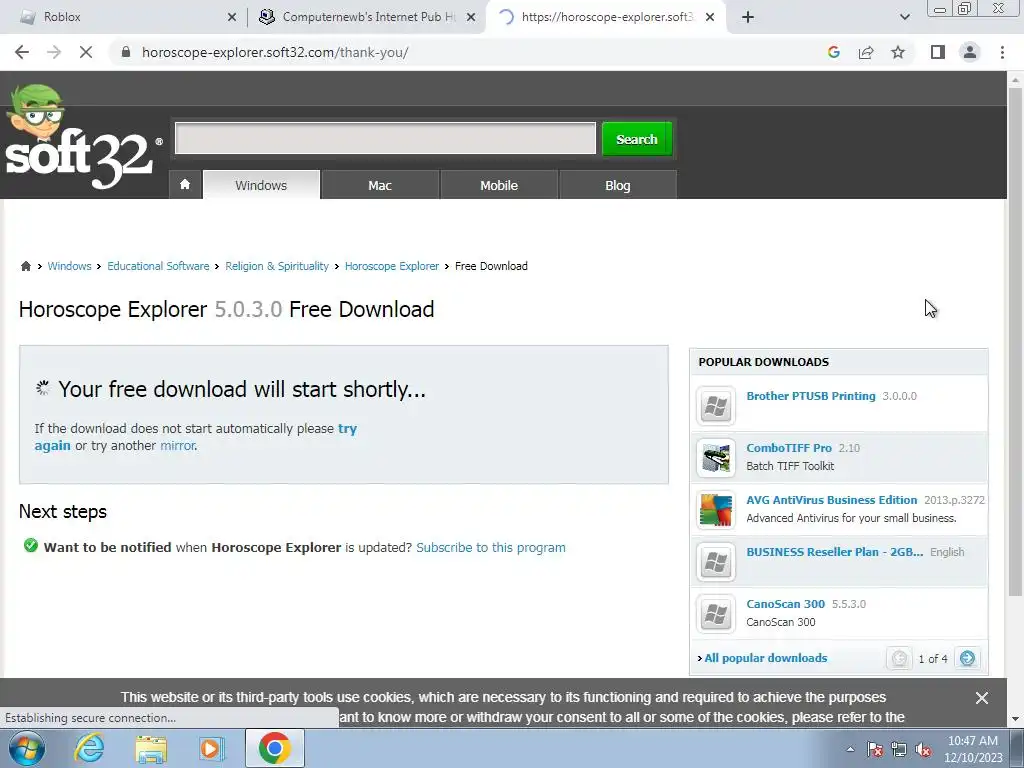The width and height of the screenshot is (1024, 768).
Task: Show hidden system tray icons
Action: pos(850,749)
